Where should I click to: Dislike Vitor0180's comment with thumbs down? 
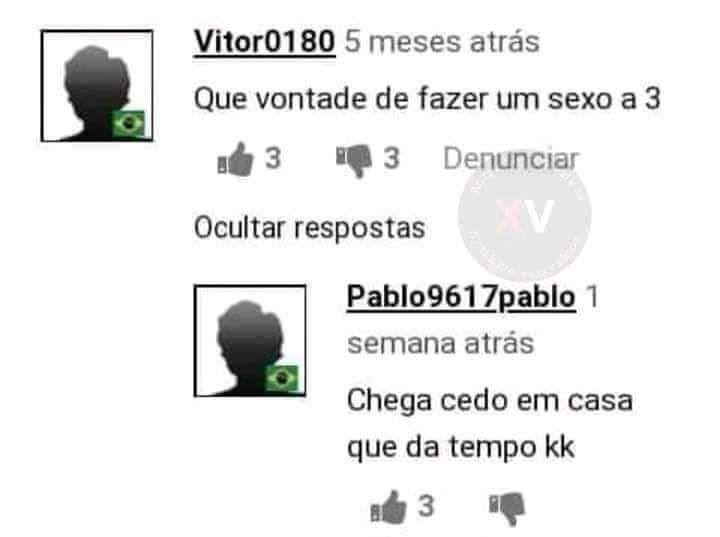coord(354,161)
